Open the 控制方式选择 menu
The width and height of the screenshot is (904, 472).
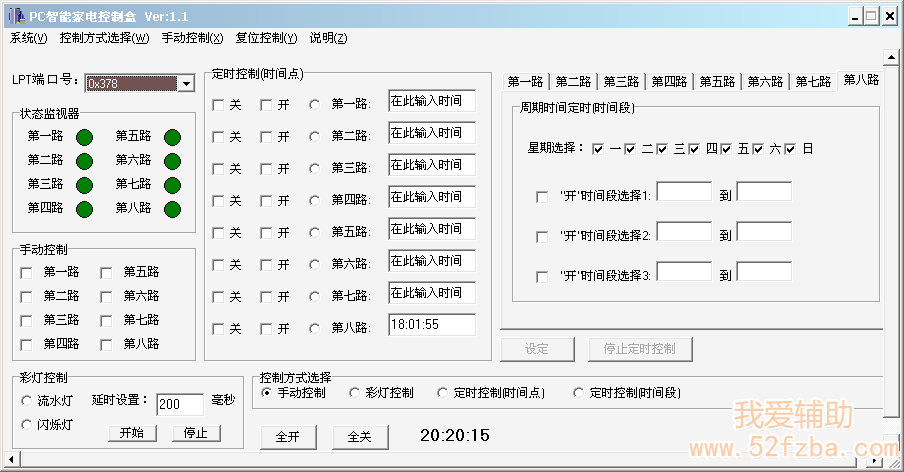coord(104,38)
